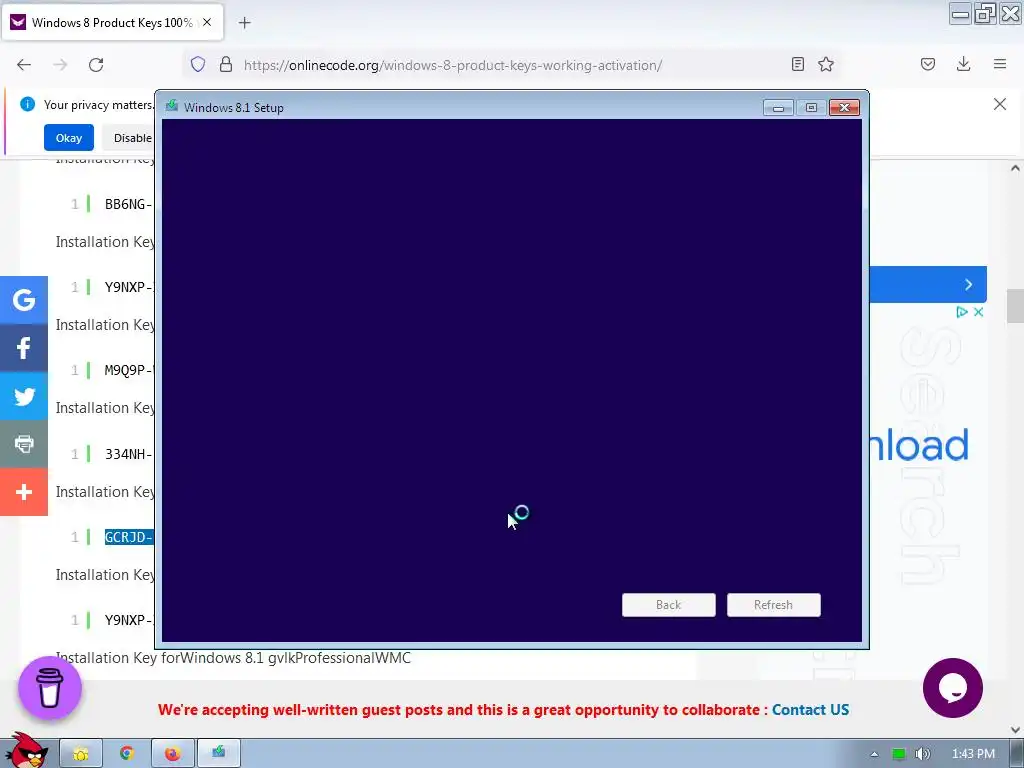Click the vertical scrollbar thumb
This screenshot has height=768, width=1024.
tap(1015, 306)
